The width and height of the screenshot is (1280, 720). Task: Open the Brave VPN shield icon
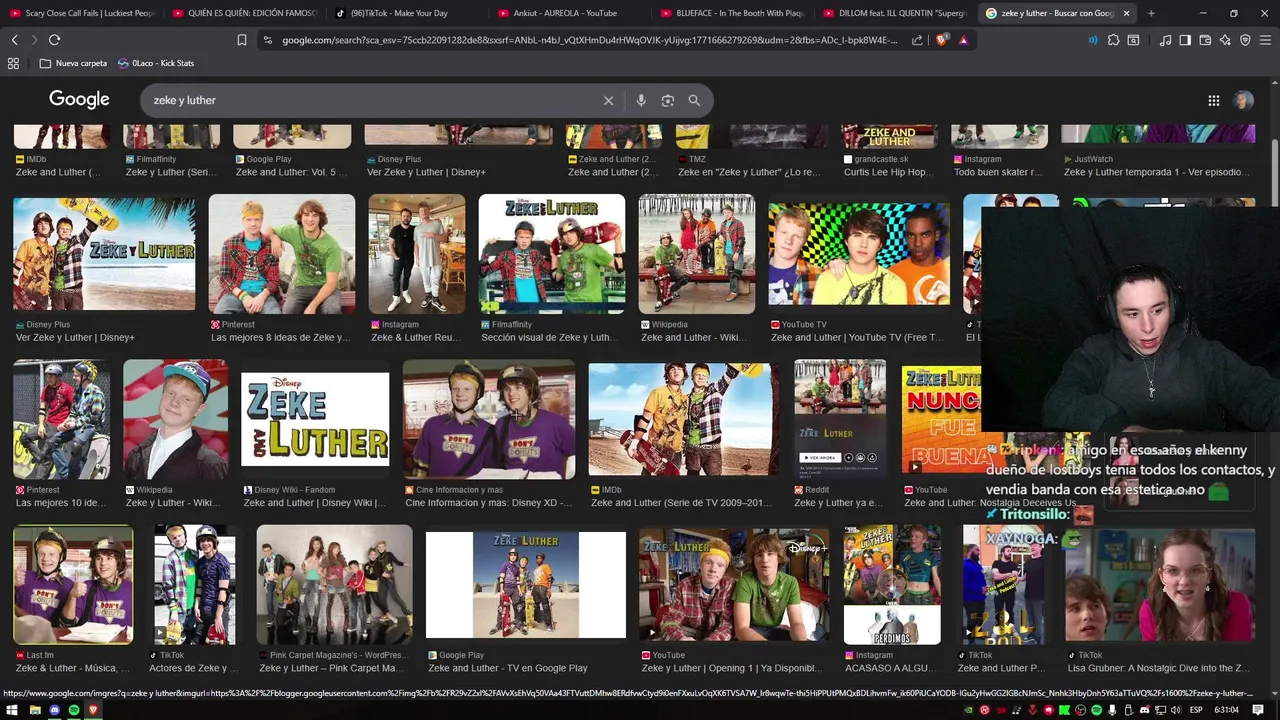[x=1245, y=40]
